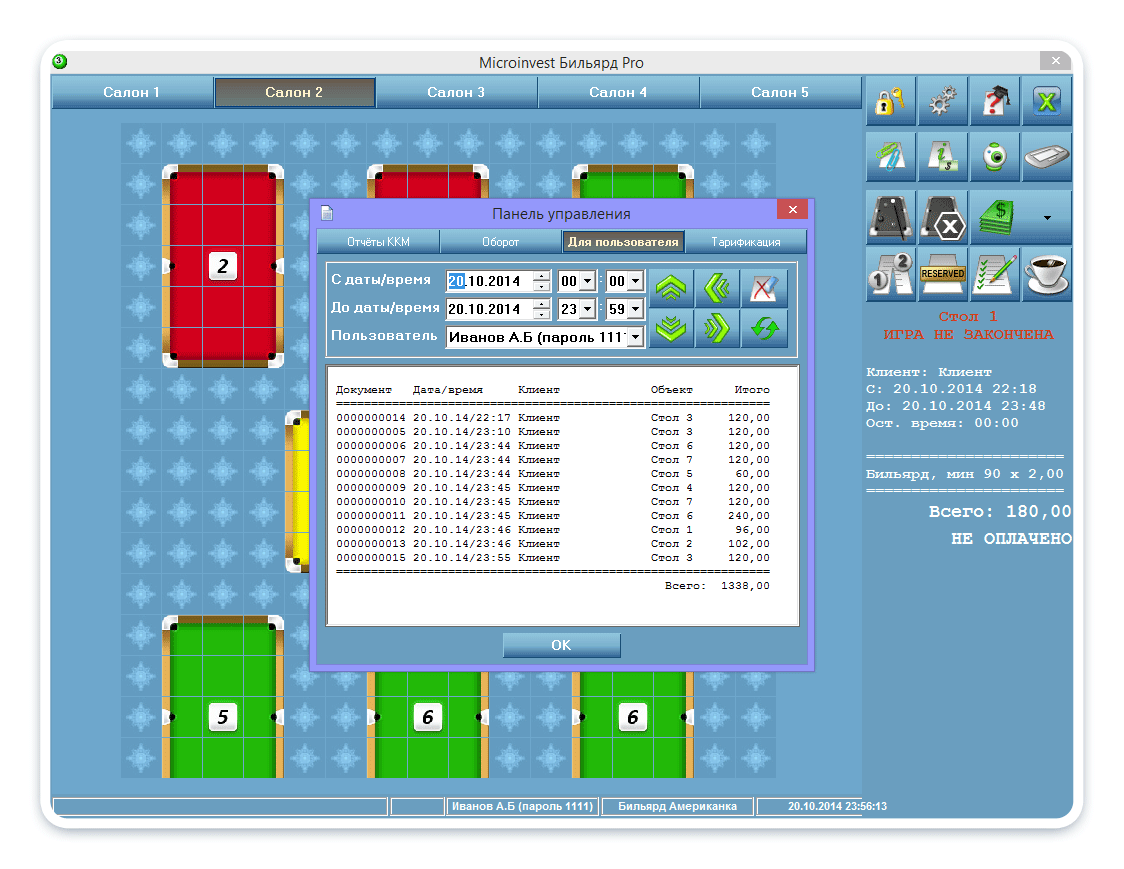Click the green refresh arrows button
Viewport: 1124px width, 869px height.
764,328
